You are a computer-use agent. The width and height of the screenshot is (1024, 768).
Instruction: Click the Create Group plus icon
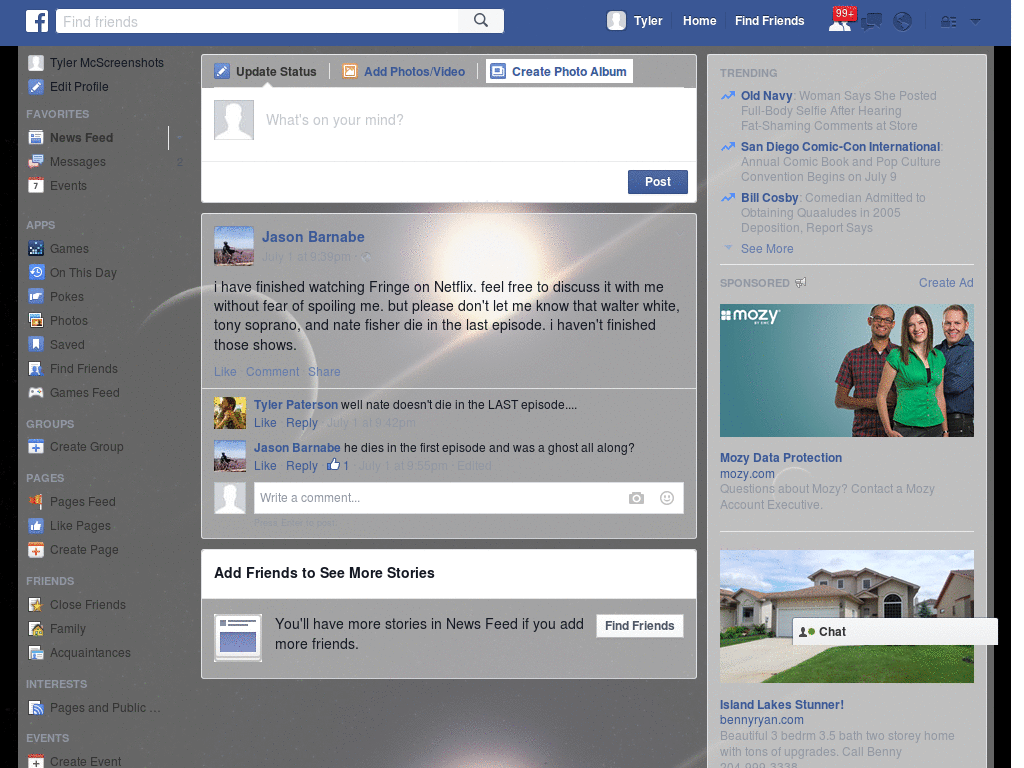36,447
